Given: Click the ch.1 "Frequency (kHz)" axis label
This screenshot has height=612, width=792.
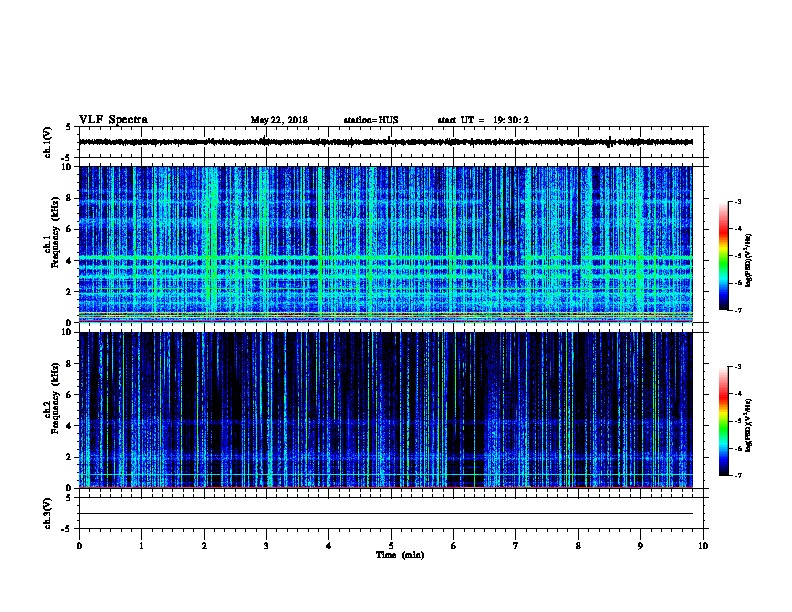Looking at the screenshot, I should tap(55, 232).
